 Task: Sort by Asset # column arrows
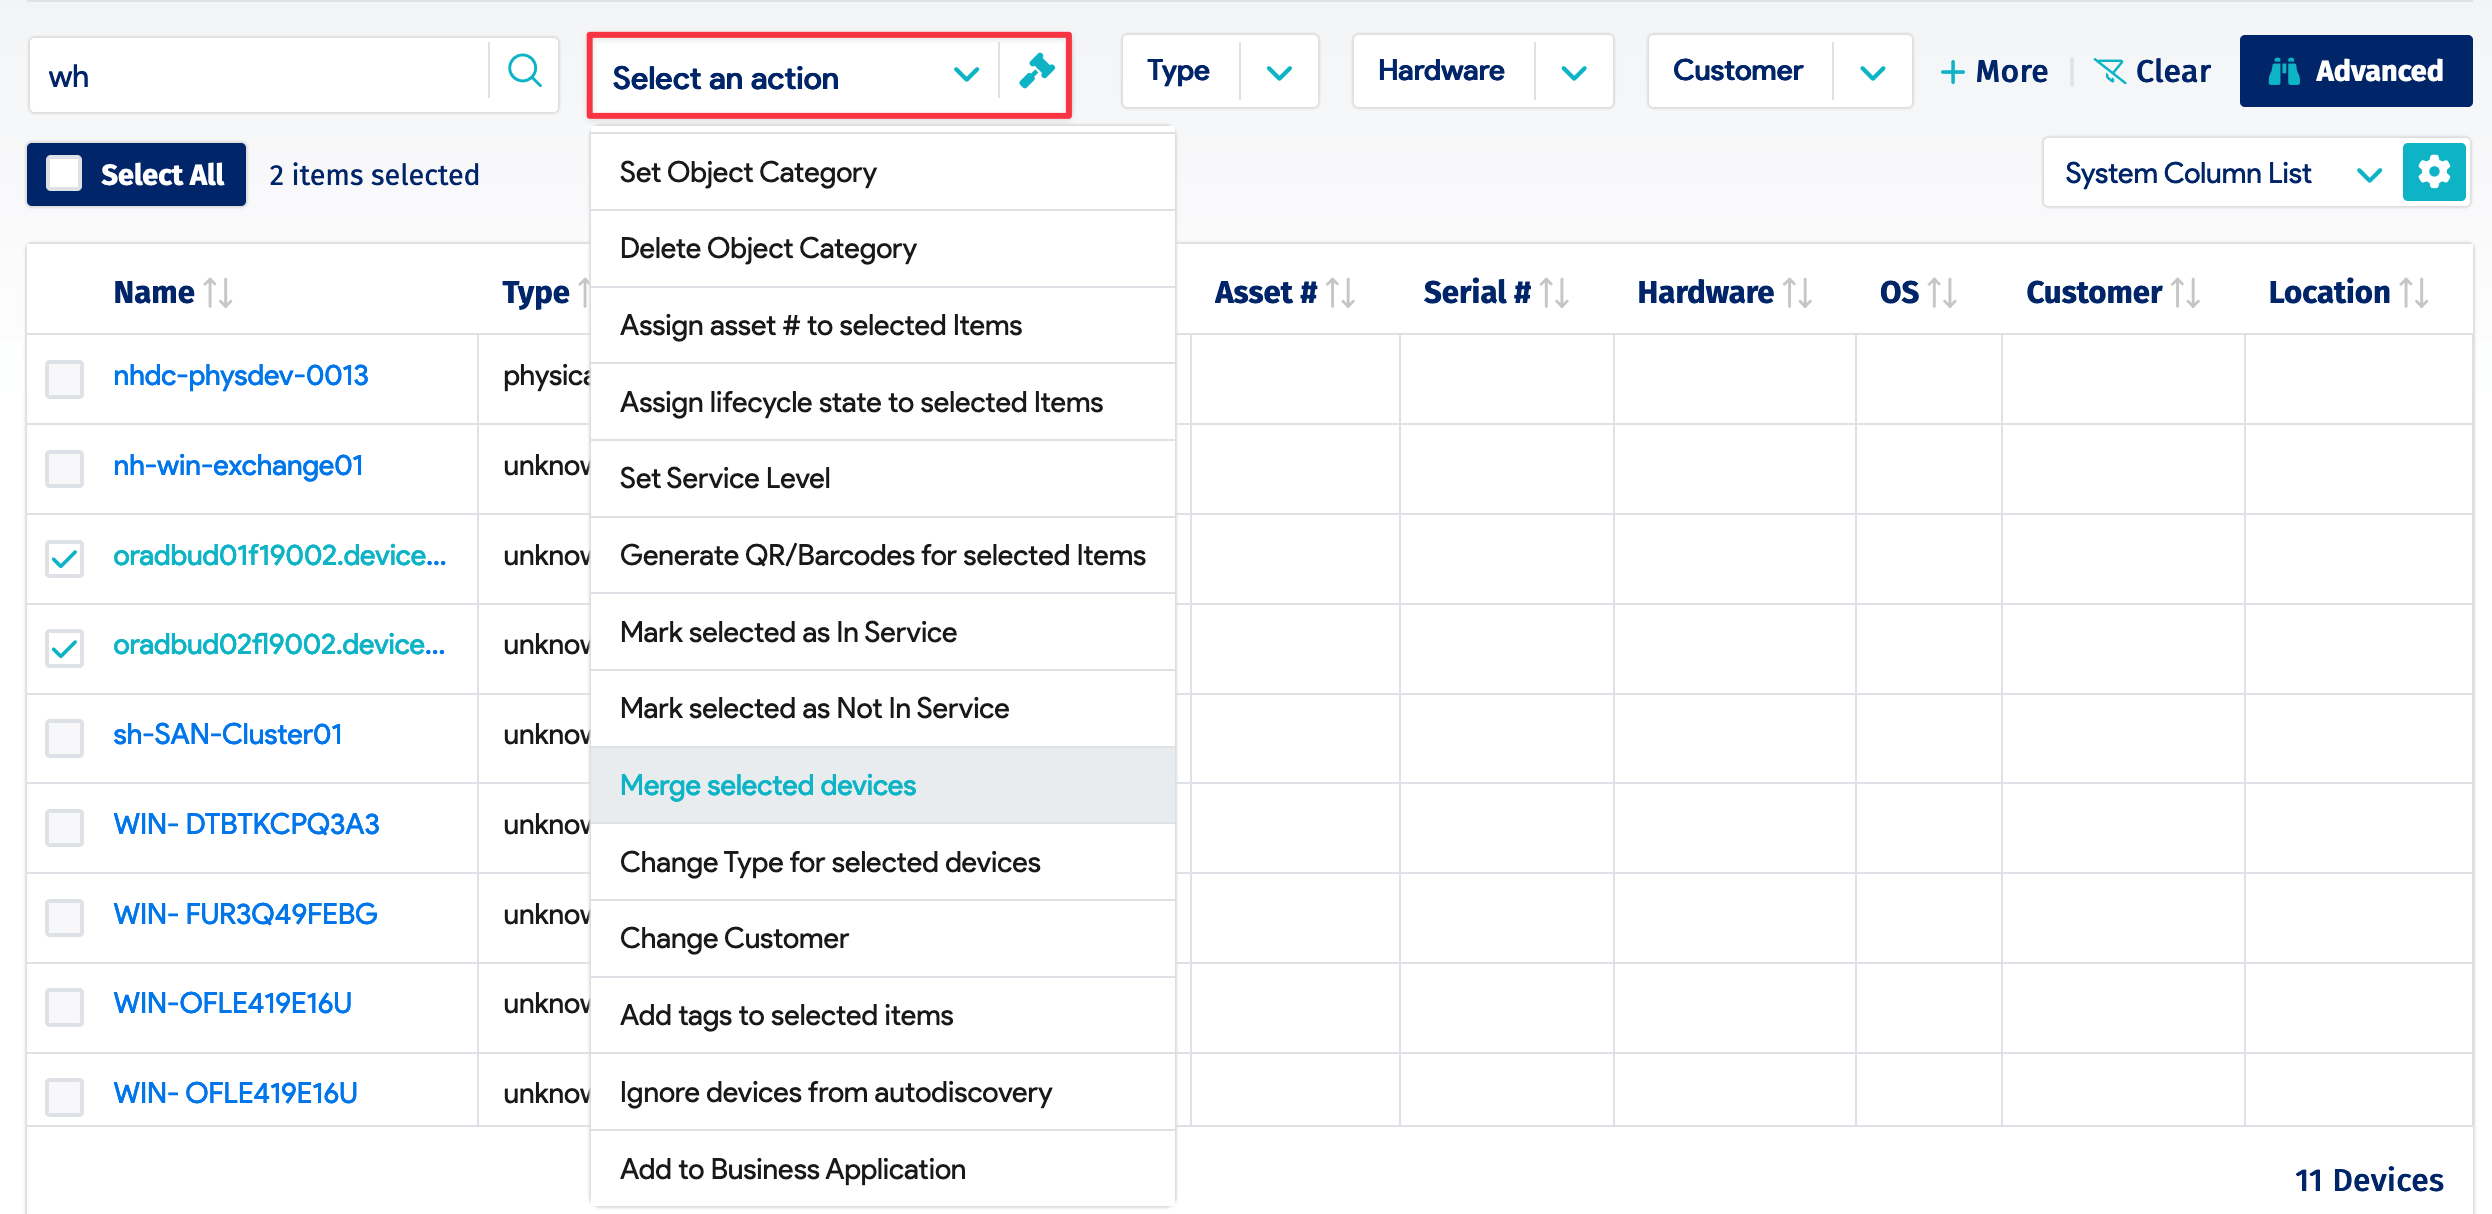click(x=1340, y=292)
